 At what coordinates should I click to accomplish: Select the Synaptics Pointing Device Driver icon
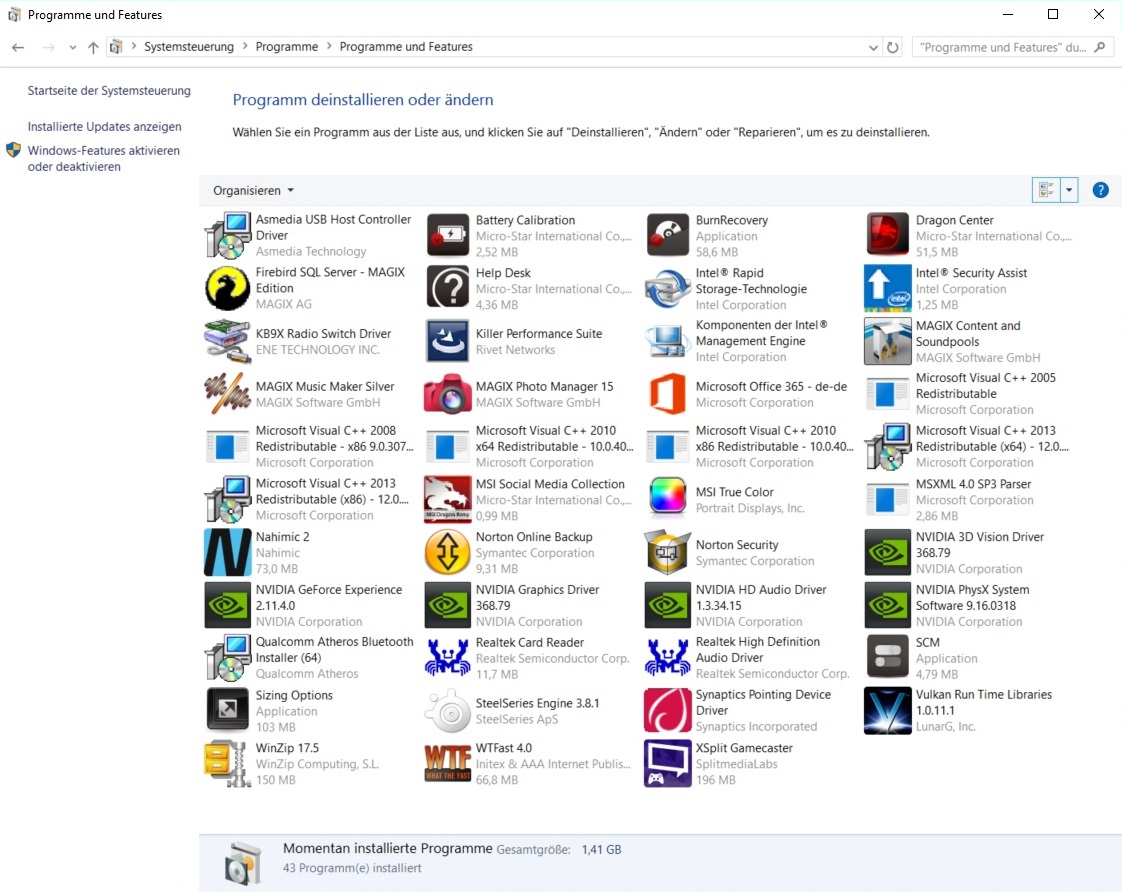[x=668, y=710]
